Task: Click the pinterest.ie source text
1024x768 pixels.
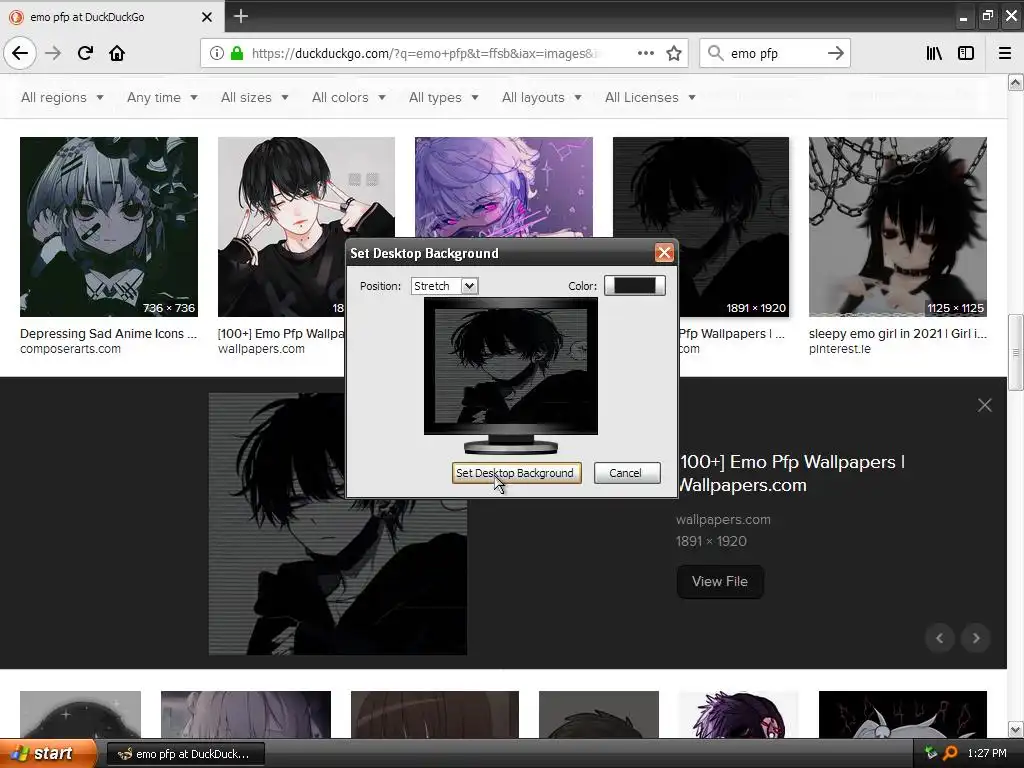Action: point(840,349)
